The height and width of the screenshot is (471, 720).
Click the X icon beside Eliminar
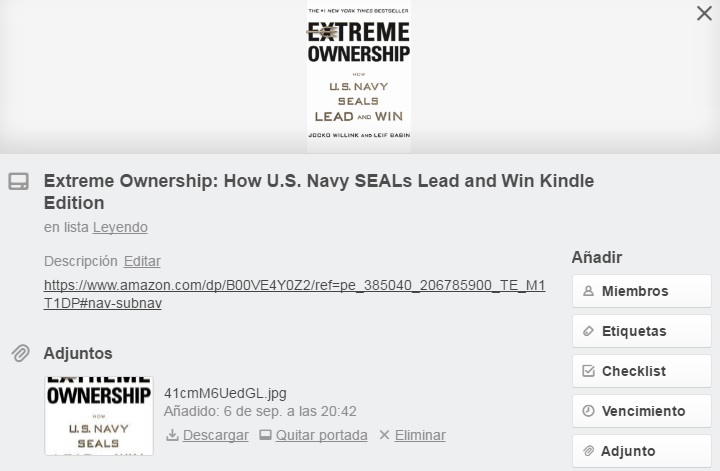tap(383, 435)
